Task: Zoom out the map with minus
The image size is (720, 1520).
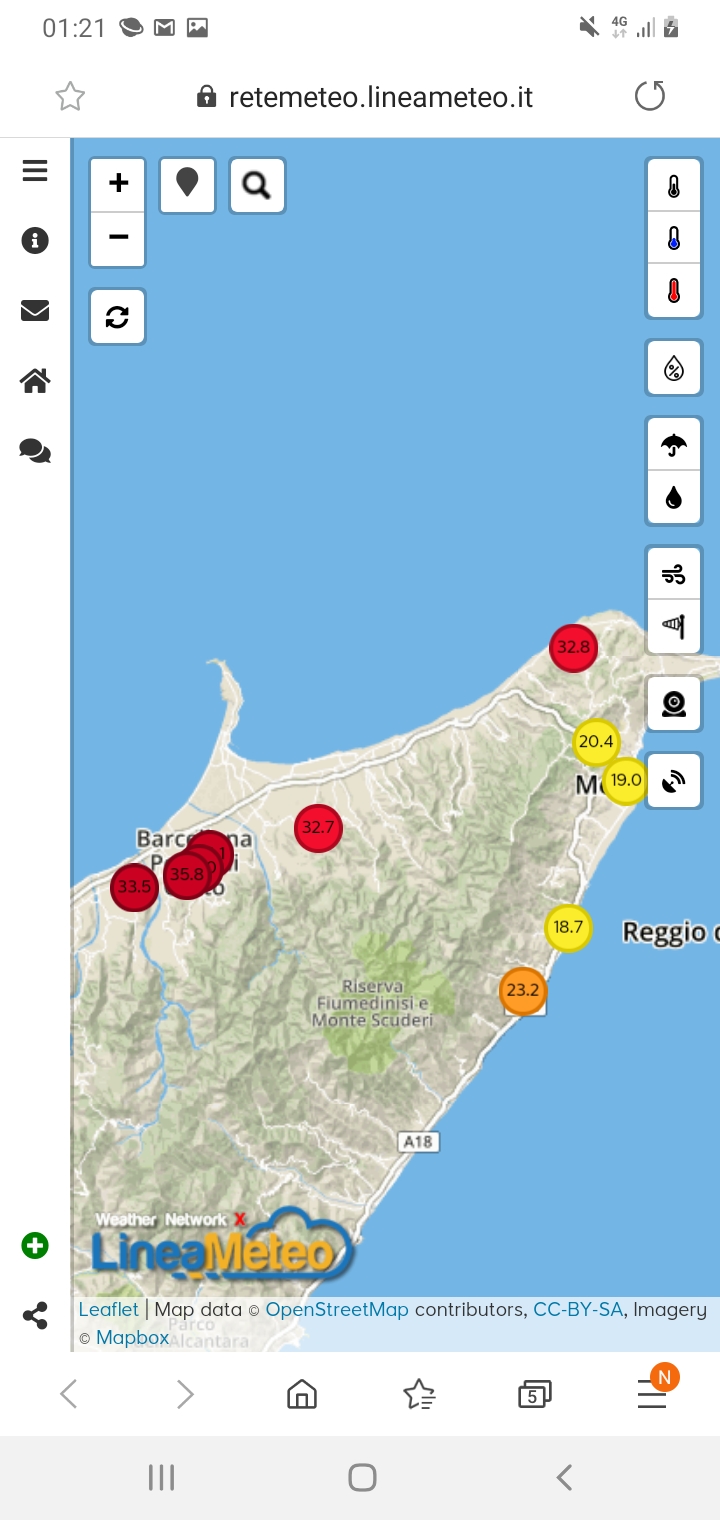Action: pos(118,238)
